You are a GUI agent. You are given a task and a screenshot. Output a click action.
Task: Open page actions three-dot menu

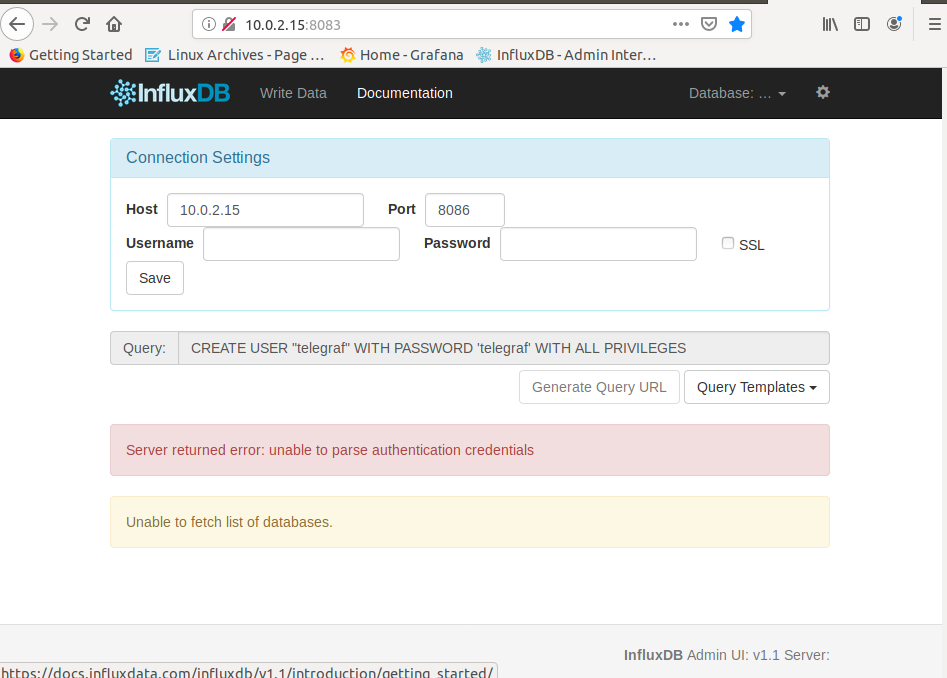click(x=681, y=24)
